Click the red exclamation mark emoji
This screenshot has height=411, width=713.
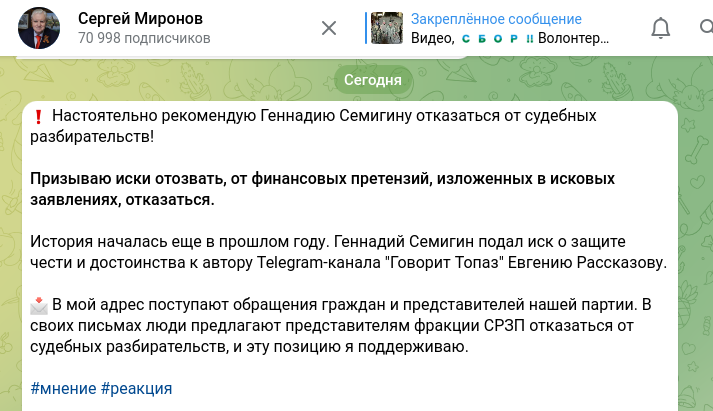pos(38,115)
